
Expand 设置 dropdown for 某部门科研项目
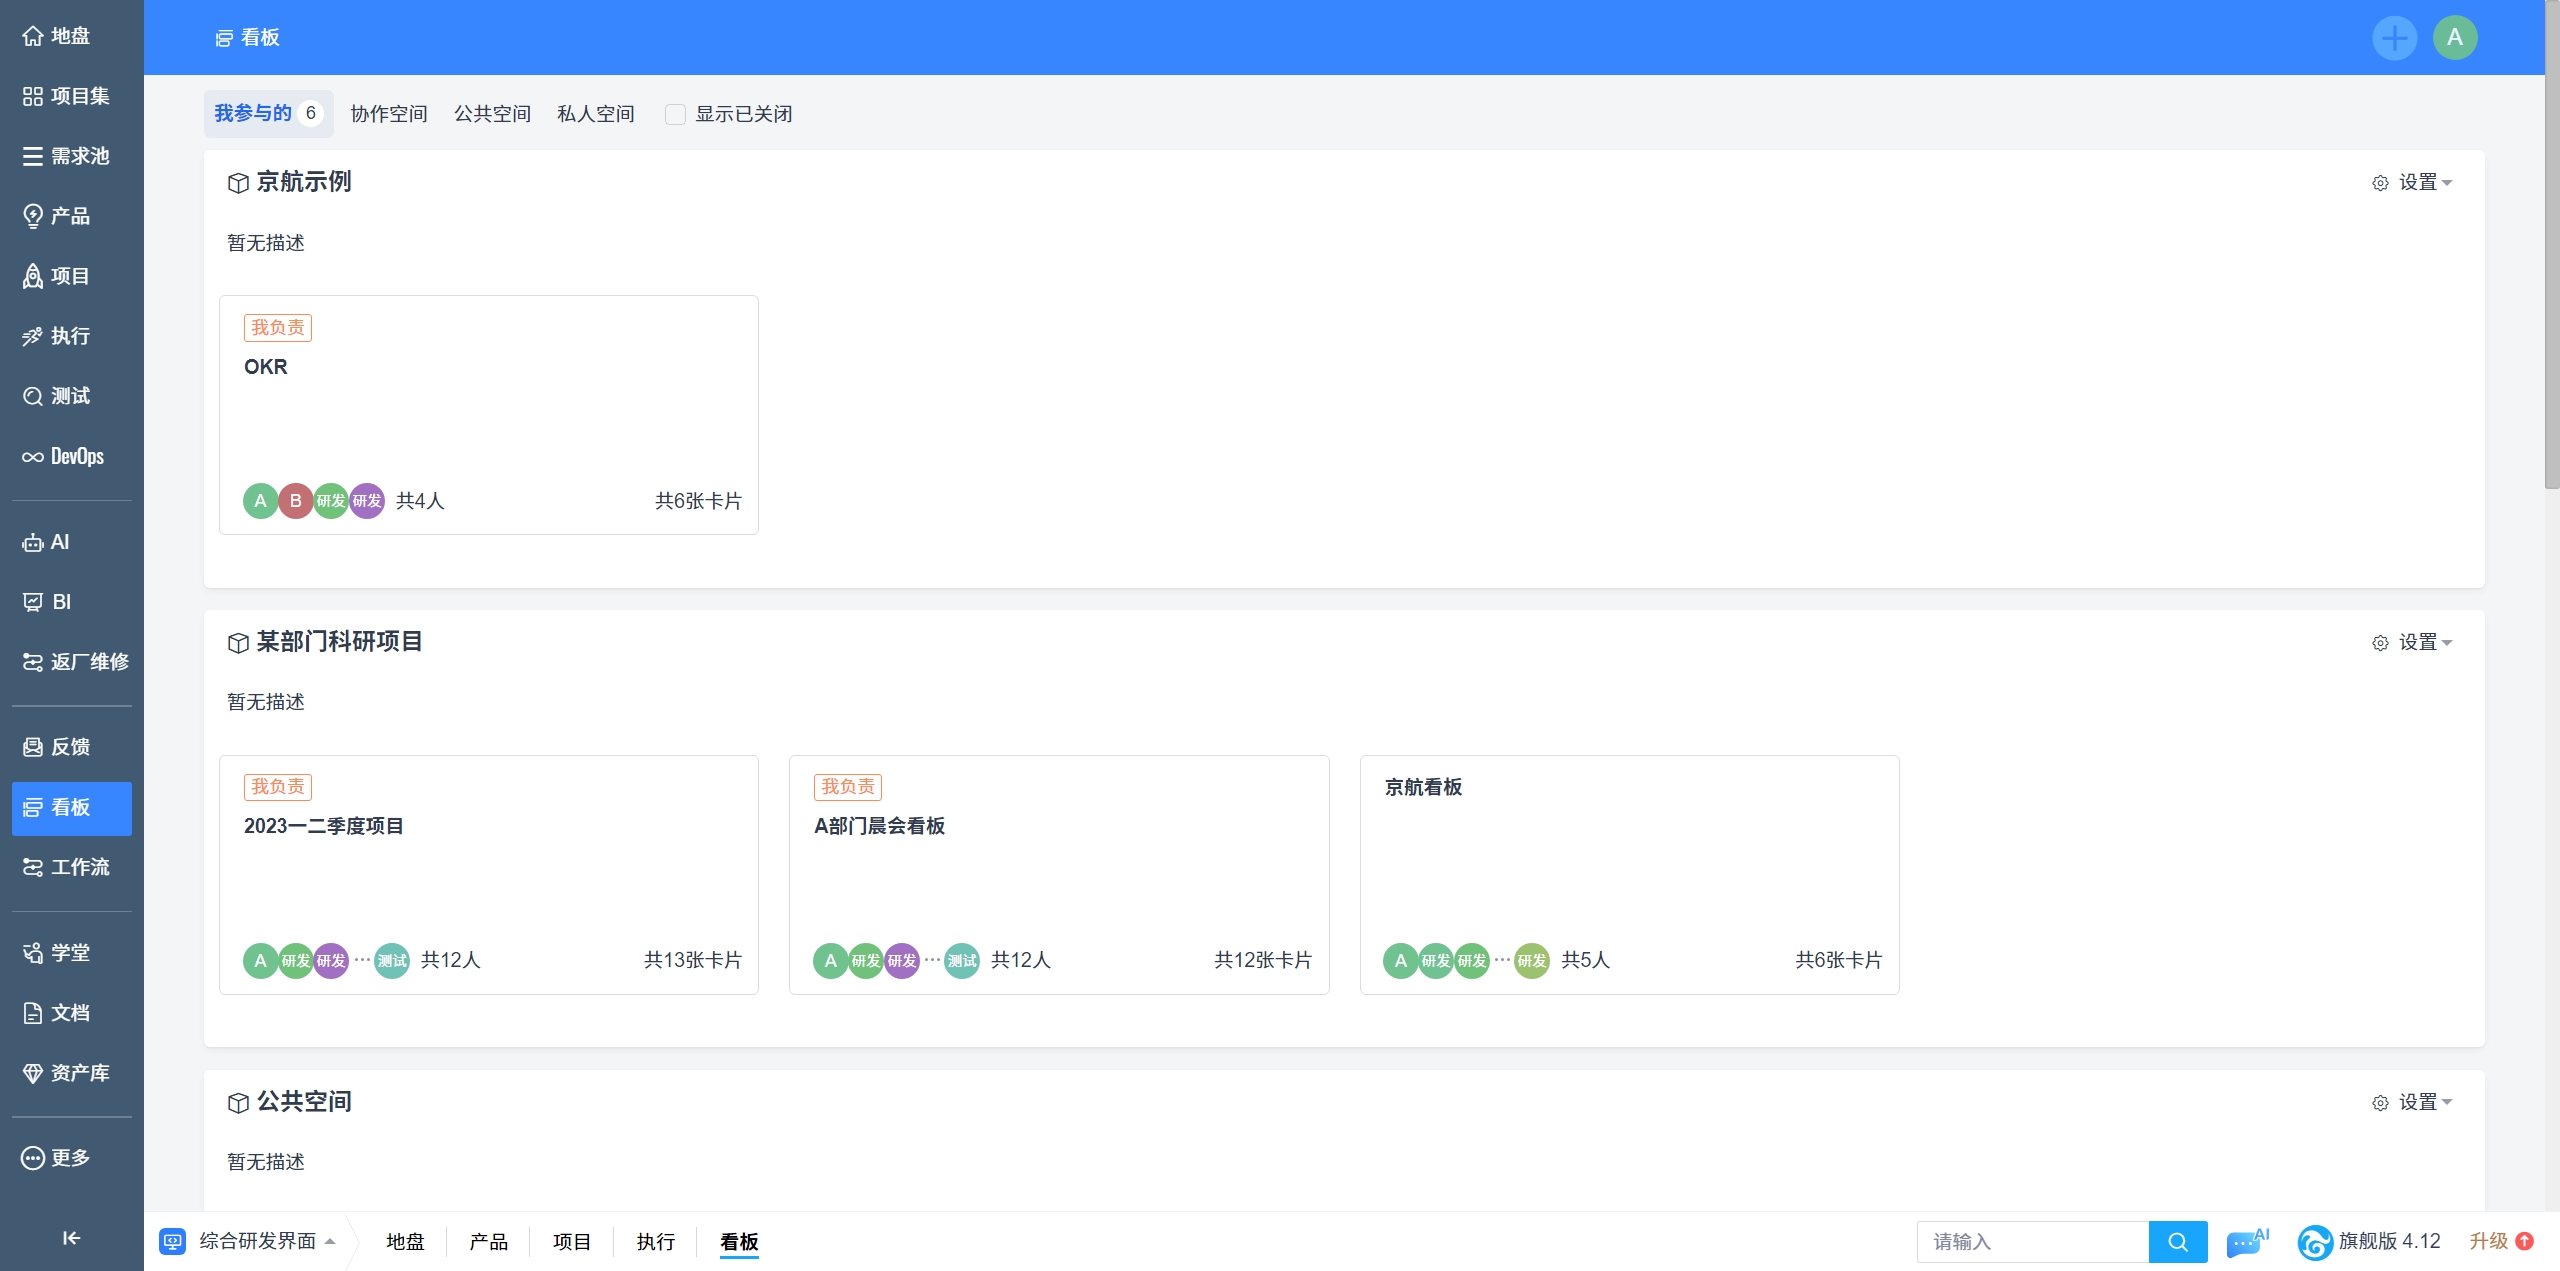point(2412,643)
